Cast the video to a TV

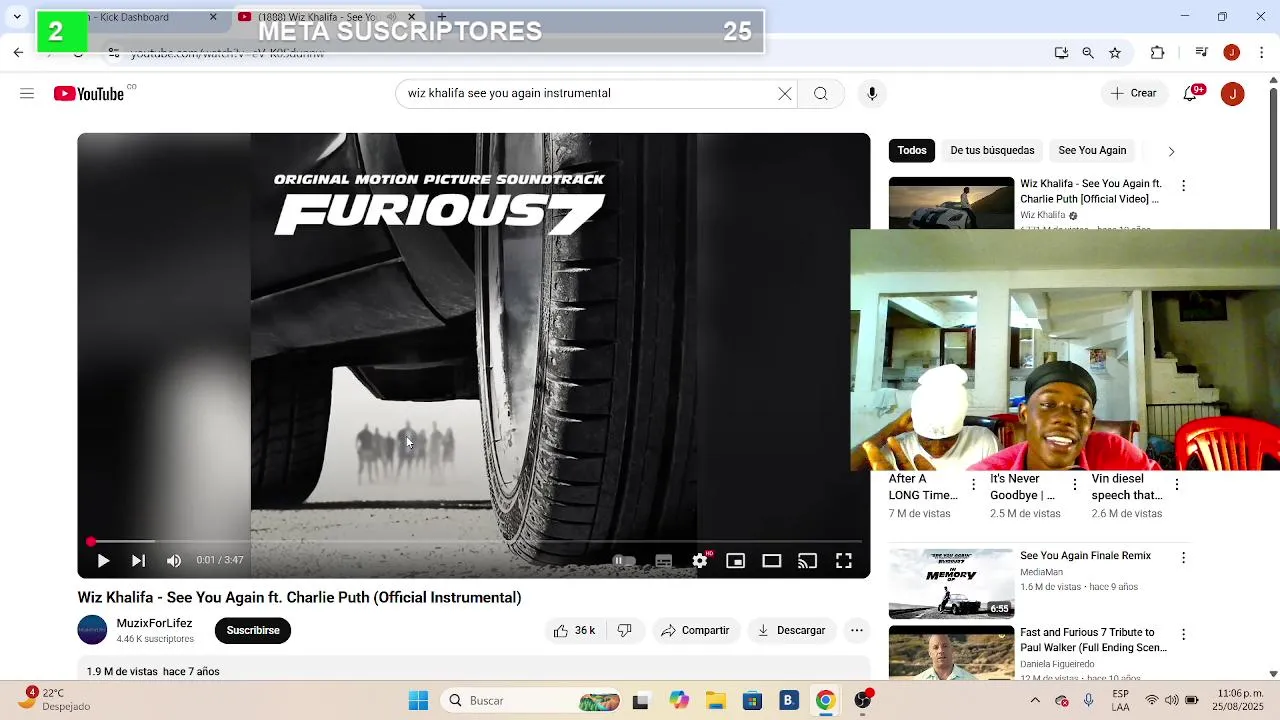(x=808, y=561)
